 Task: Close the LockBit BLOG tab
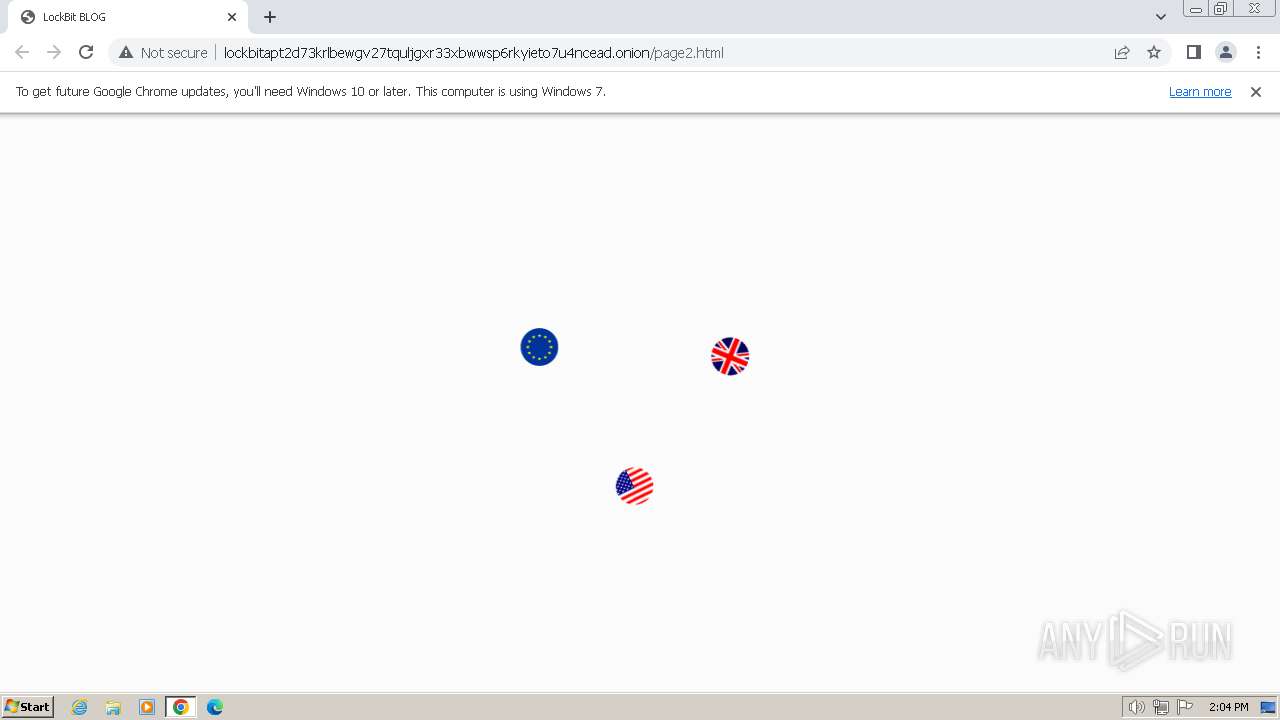click(x=232, y=17)
